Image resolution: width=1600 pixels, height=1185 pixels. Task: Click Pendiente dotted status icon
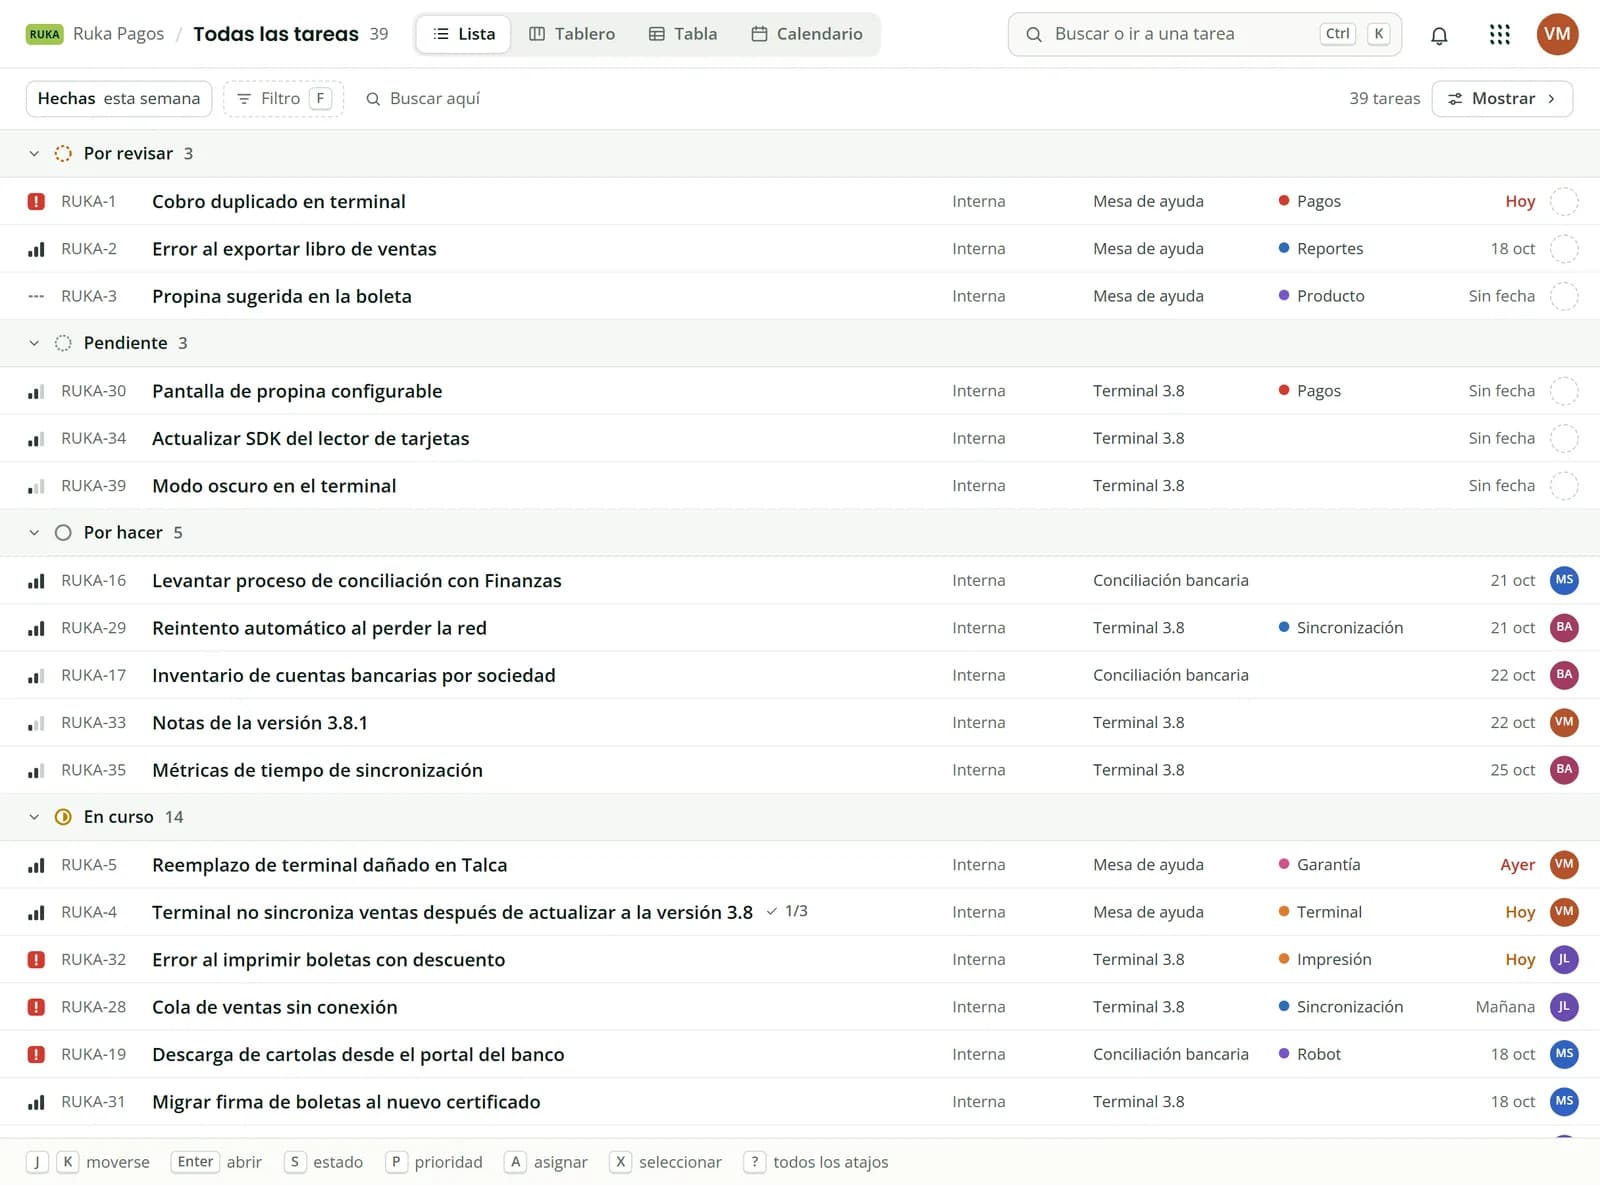click(x=63, y=343)
